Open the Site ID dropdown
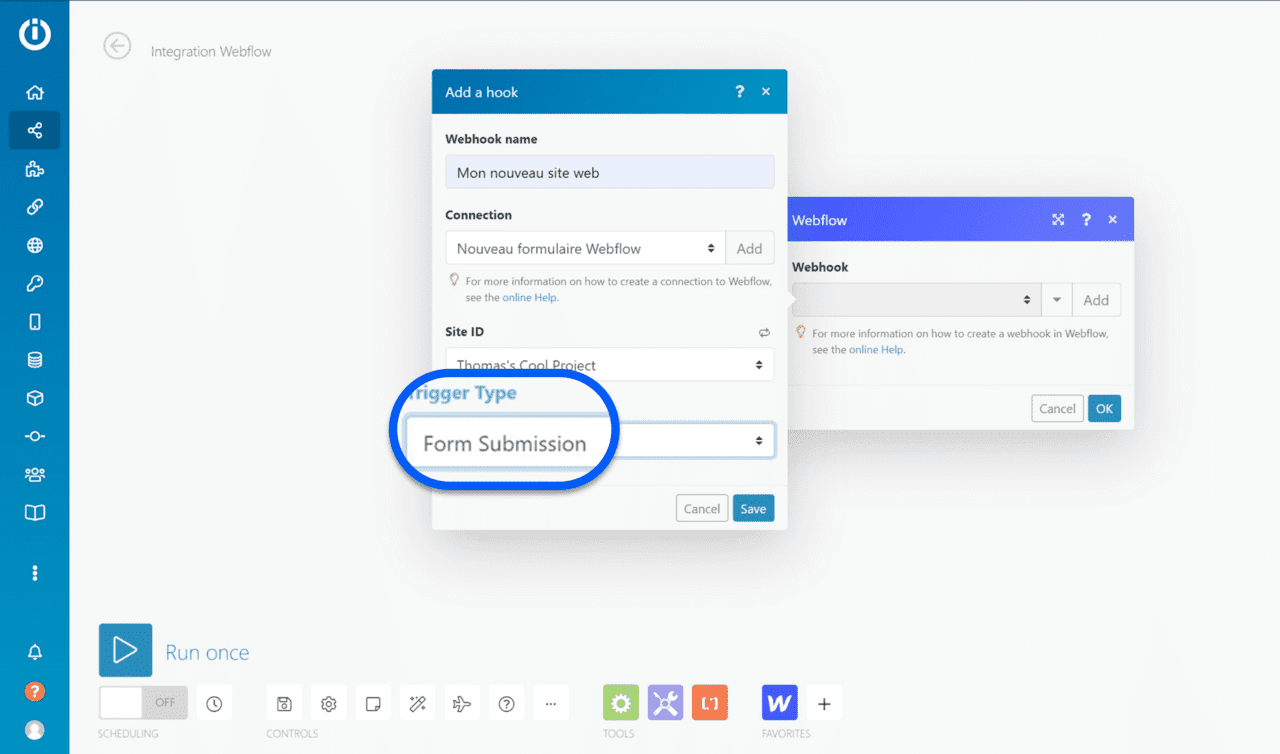This screenshot has width=1280, height=754. 610,364
